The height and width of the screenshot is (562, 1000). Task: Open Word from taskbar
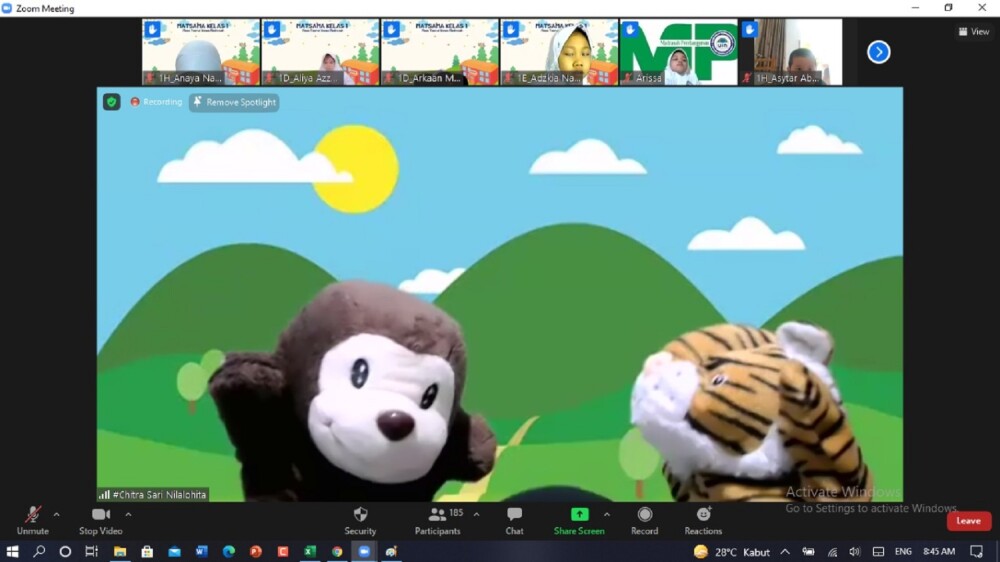pos(202,551)
